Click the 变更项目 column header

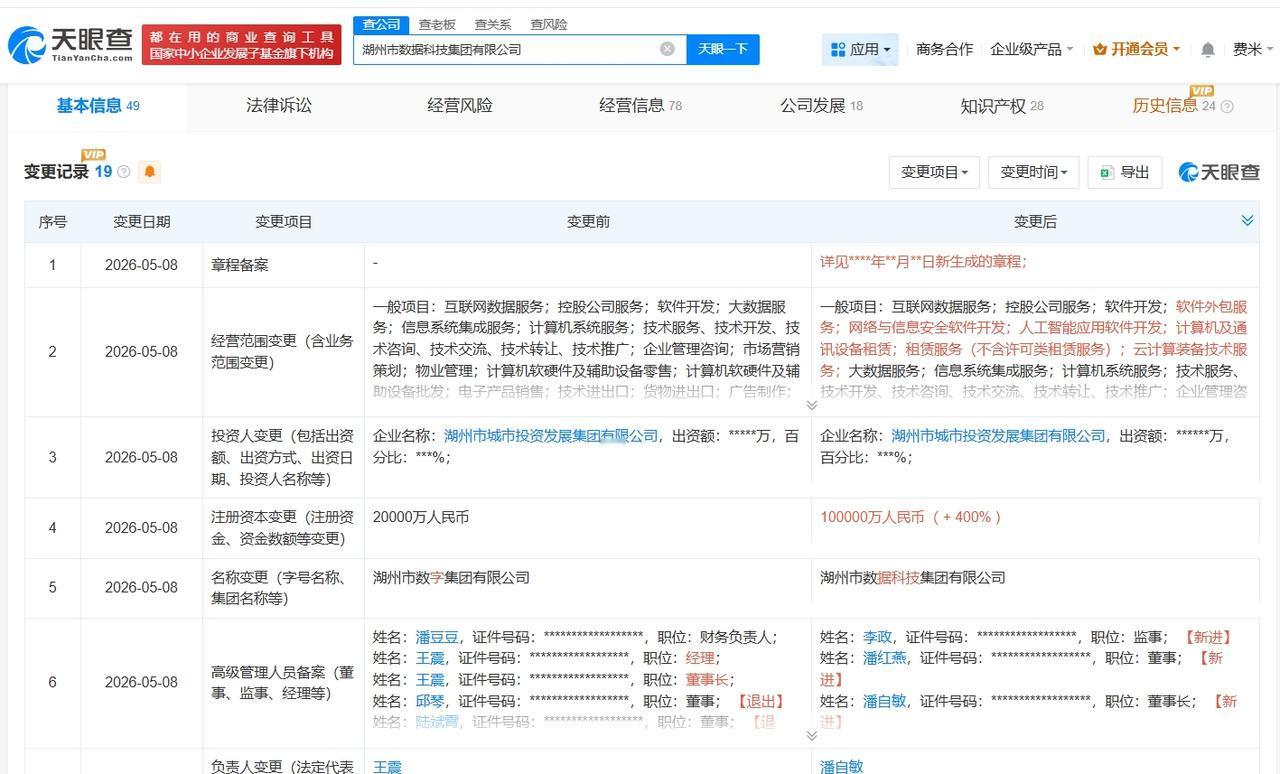(x=283, y=222)
